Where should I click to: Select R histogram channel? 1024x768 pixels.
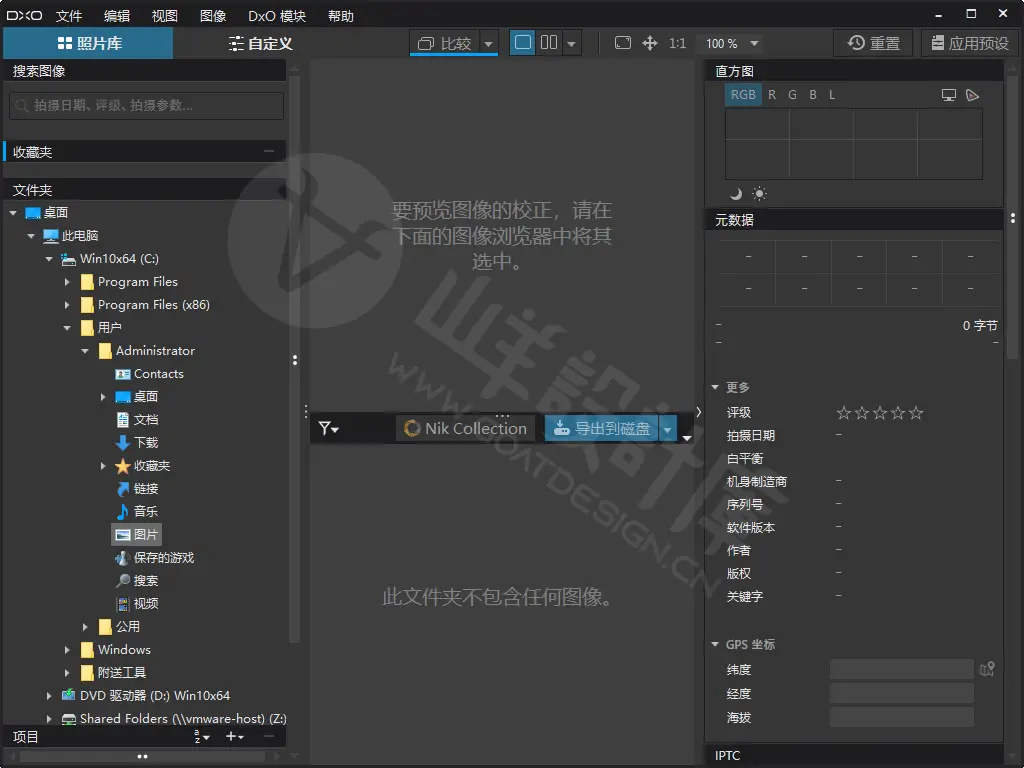pos(772,95)
